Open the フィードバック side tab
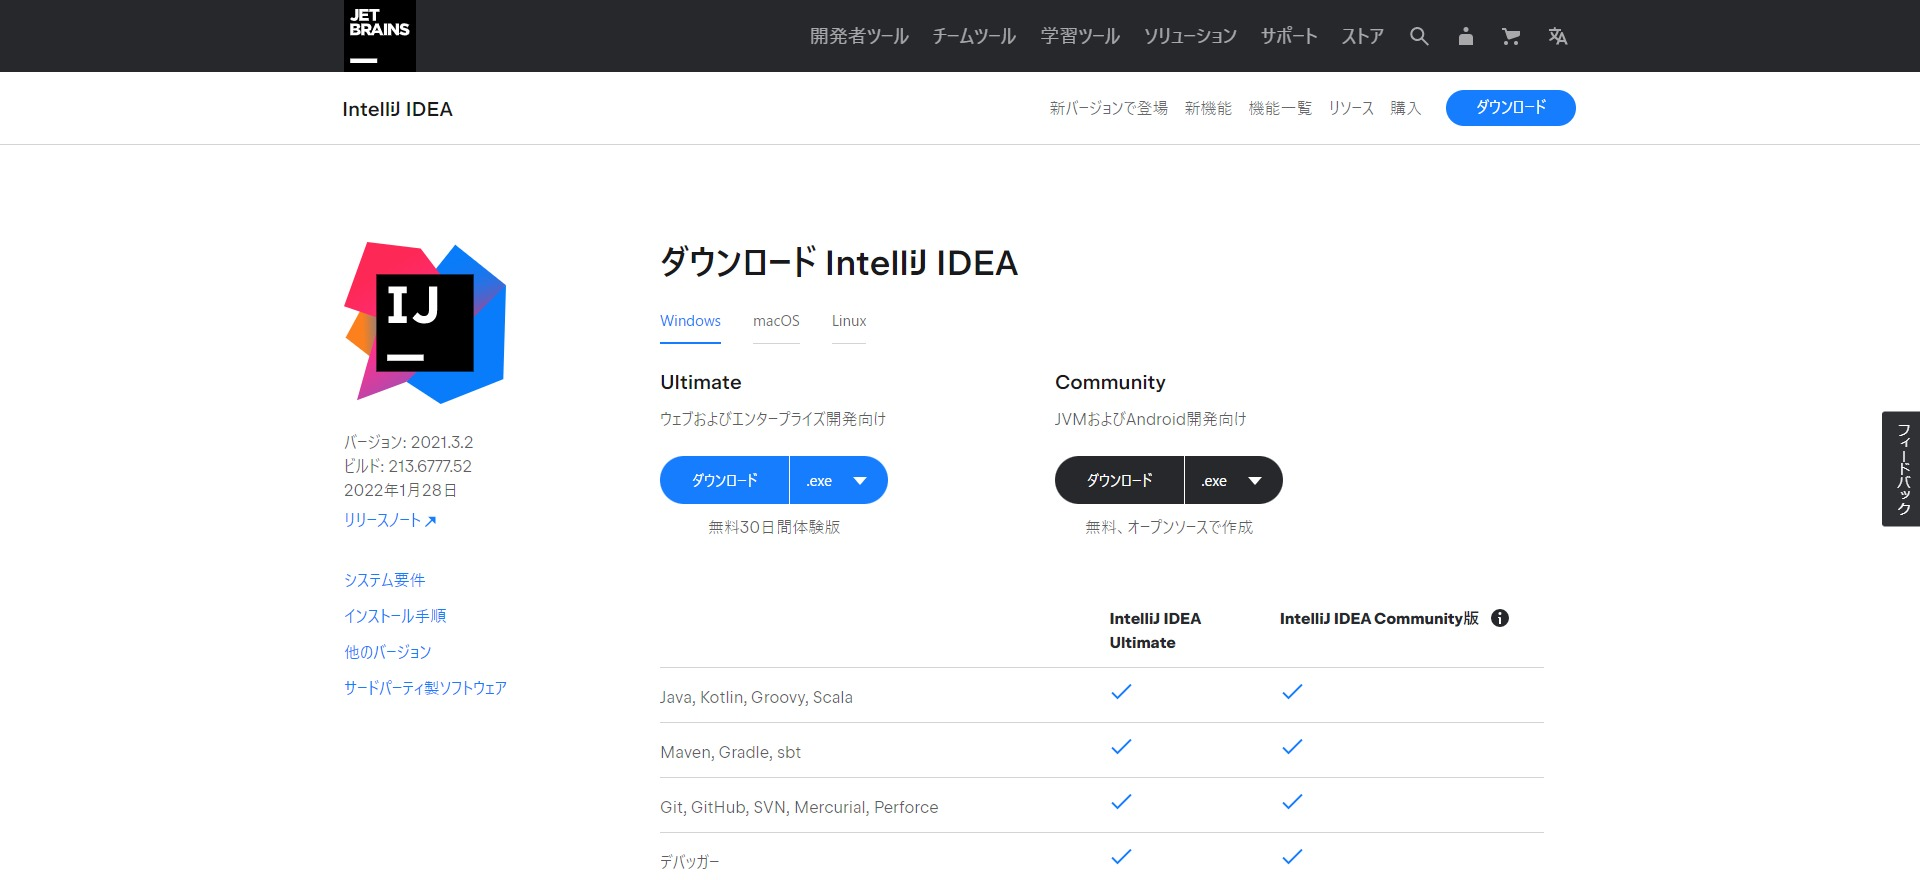Screen dimensions: 1920x880 click(x=1901, y=469)
